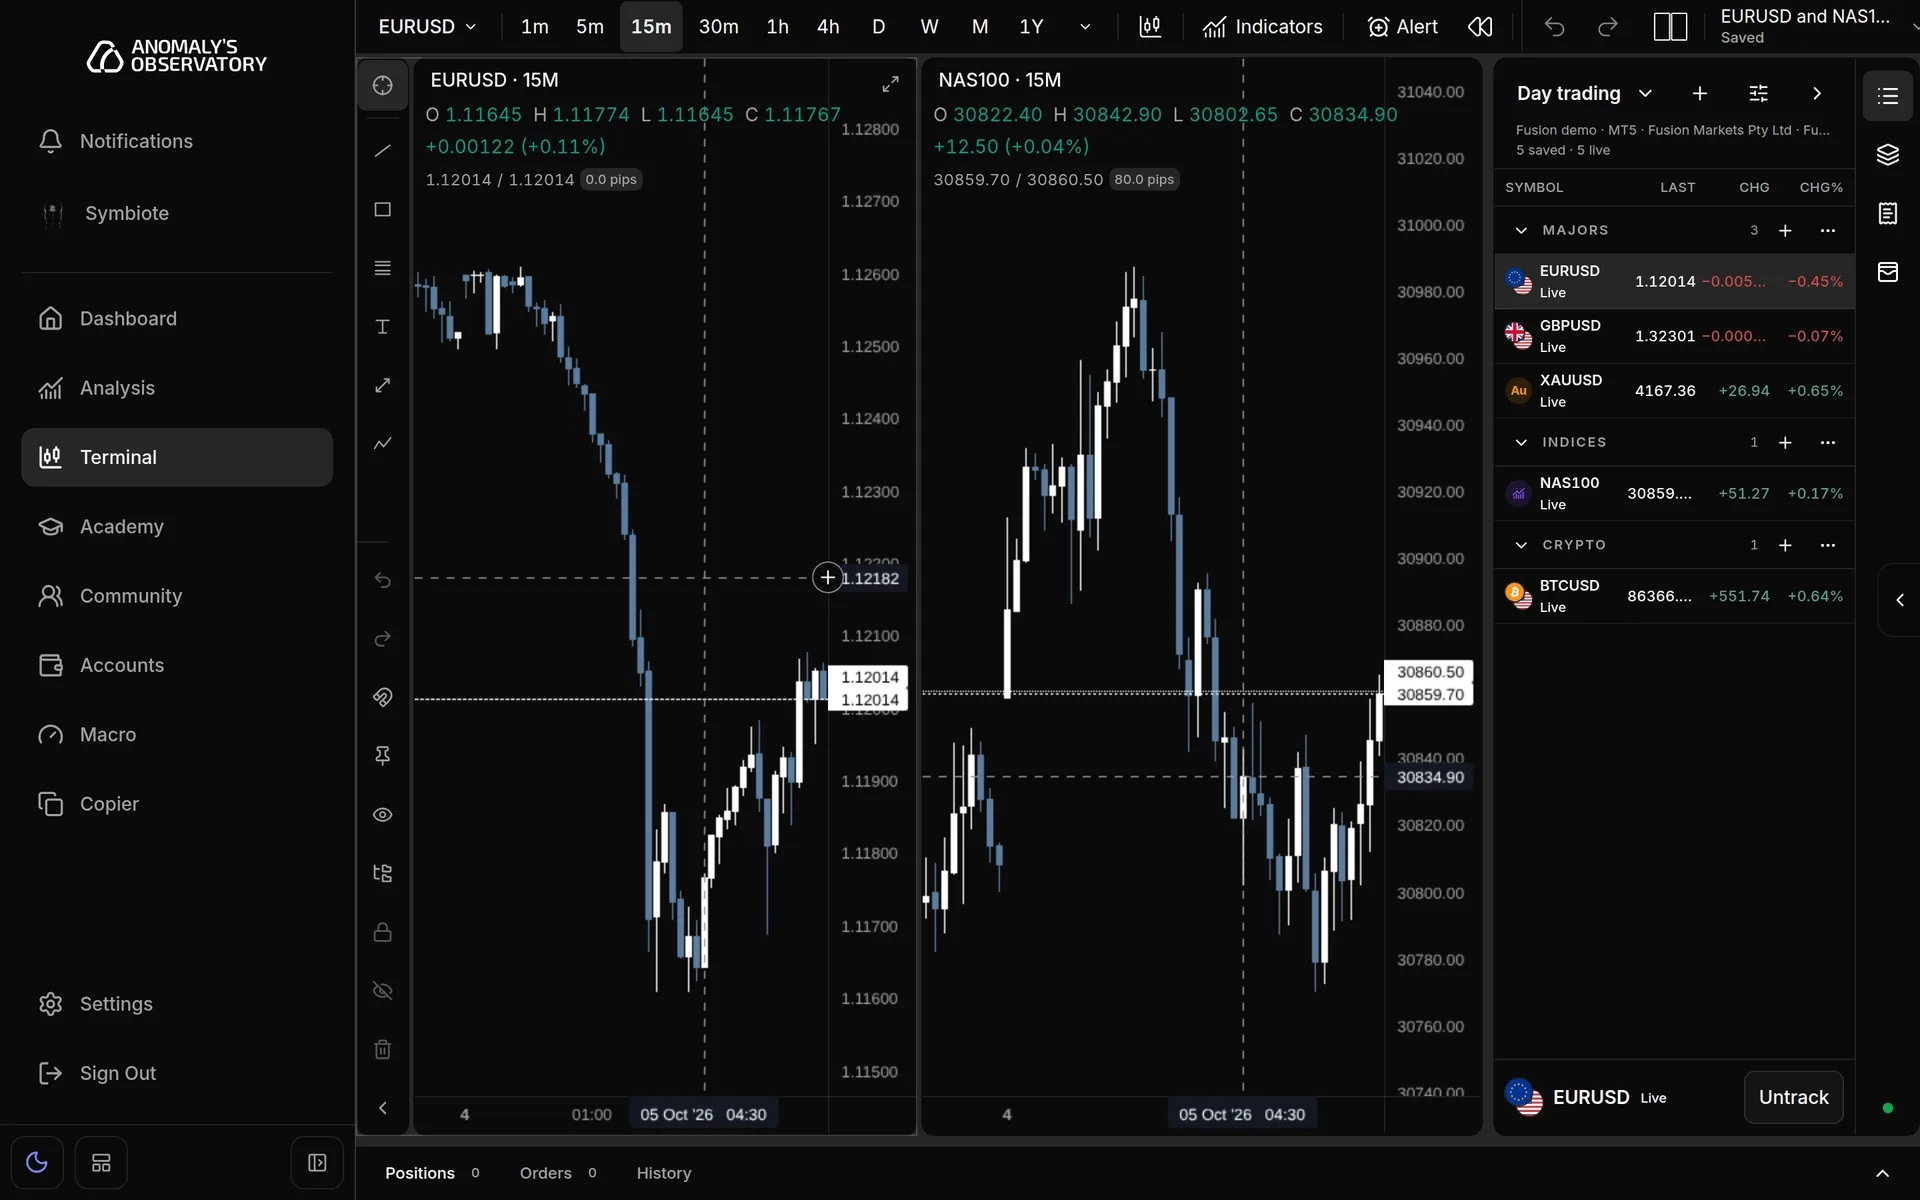The image size is (1920, 1200).
Task: Select the horizontal lines Fibonacci tool
Action: tap(383, 268)
